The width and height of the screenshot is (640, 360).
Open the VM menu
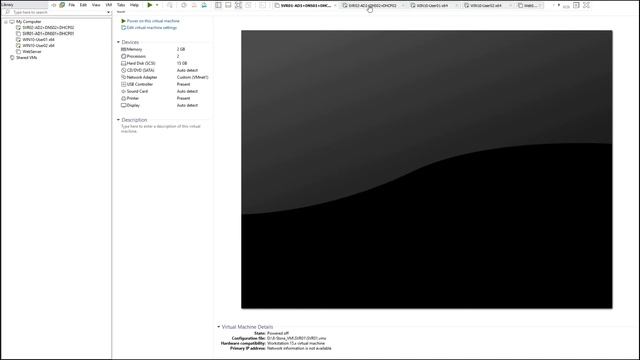[x=109, y=5]
